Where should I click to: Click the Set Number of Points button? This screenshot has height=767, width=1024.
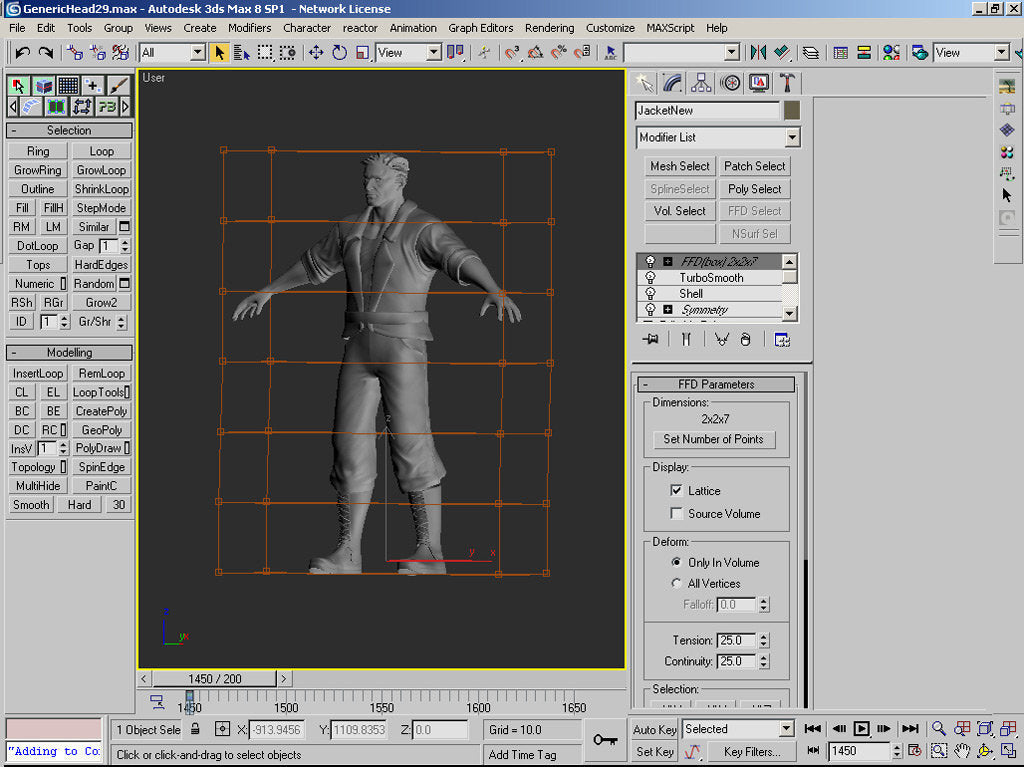tap(713, 439)
